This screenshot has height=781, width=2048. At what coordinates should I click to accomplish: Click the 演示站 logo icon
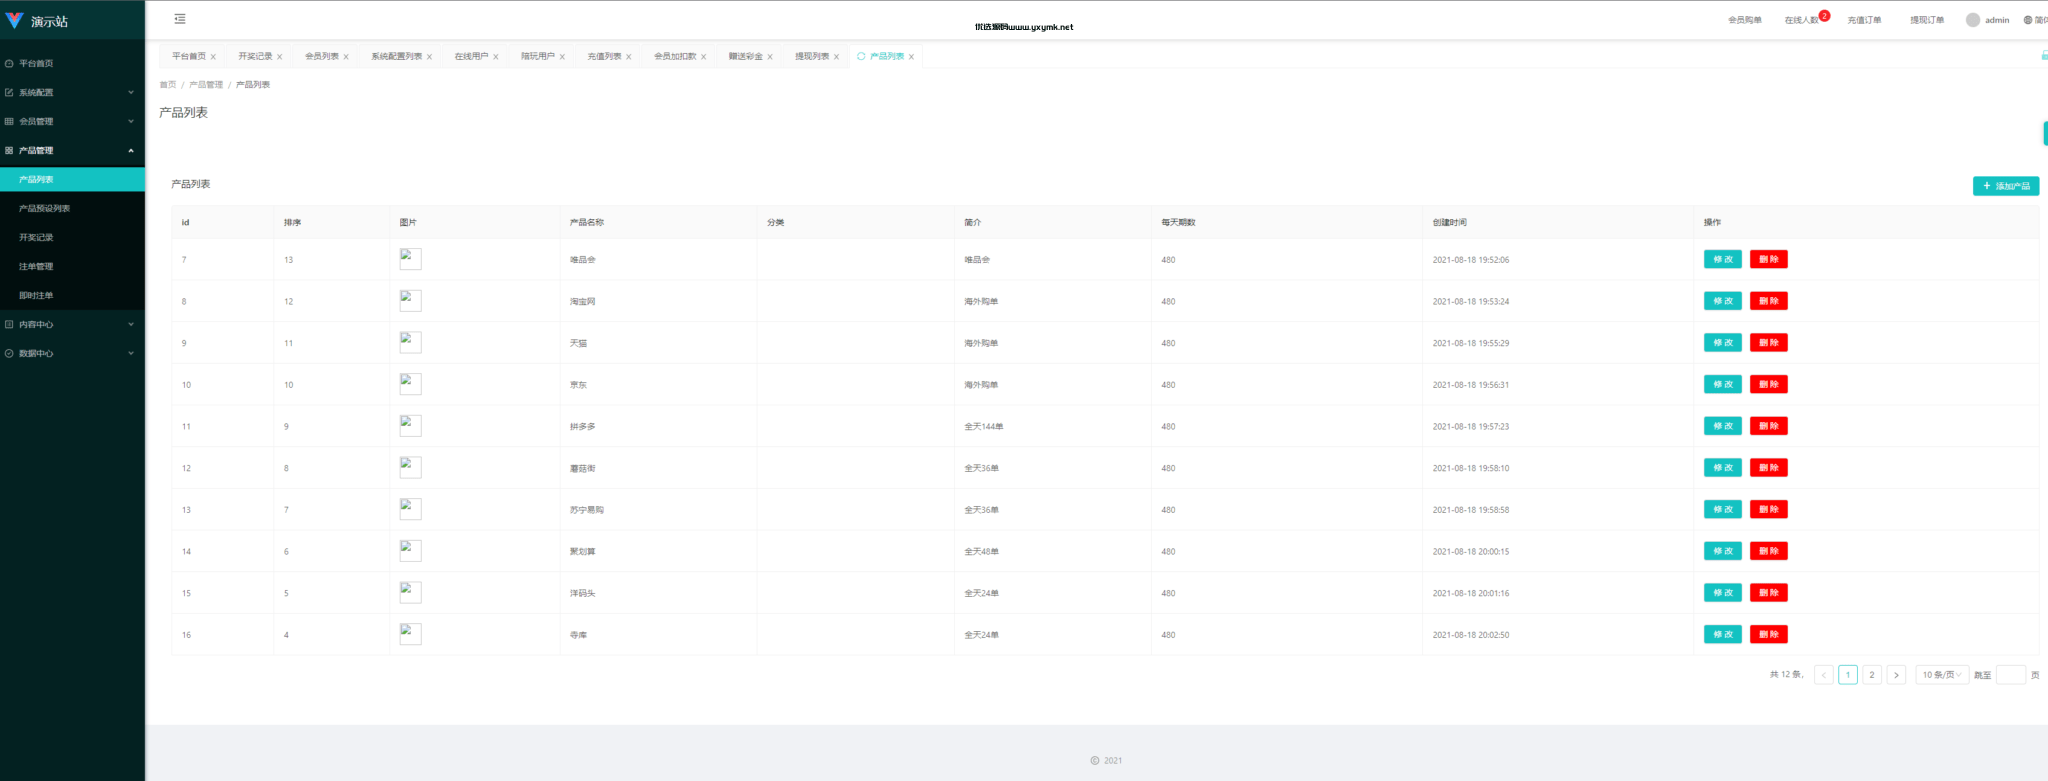click(14, 20)
